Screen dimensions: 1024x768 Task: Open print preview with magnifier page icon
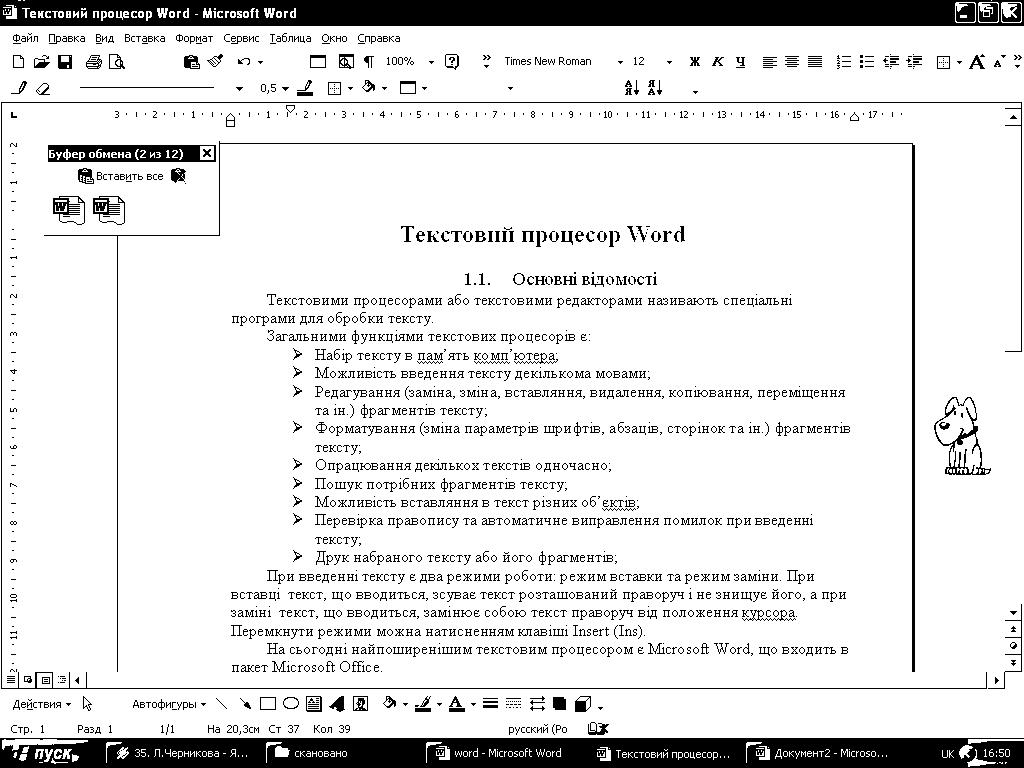117,62
